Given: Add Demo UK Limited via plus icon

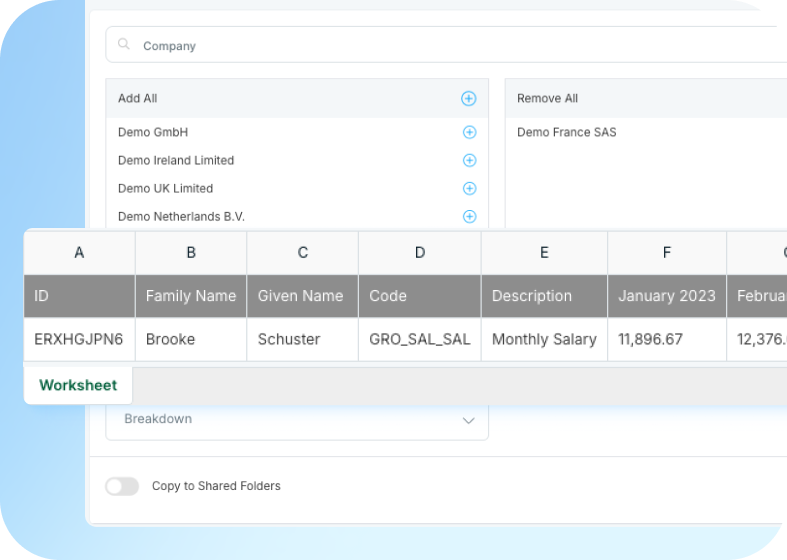Looking at the screenshot, I should tap(469, 188).
